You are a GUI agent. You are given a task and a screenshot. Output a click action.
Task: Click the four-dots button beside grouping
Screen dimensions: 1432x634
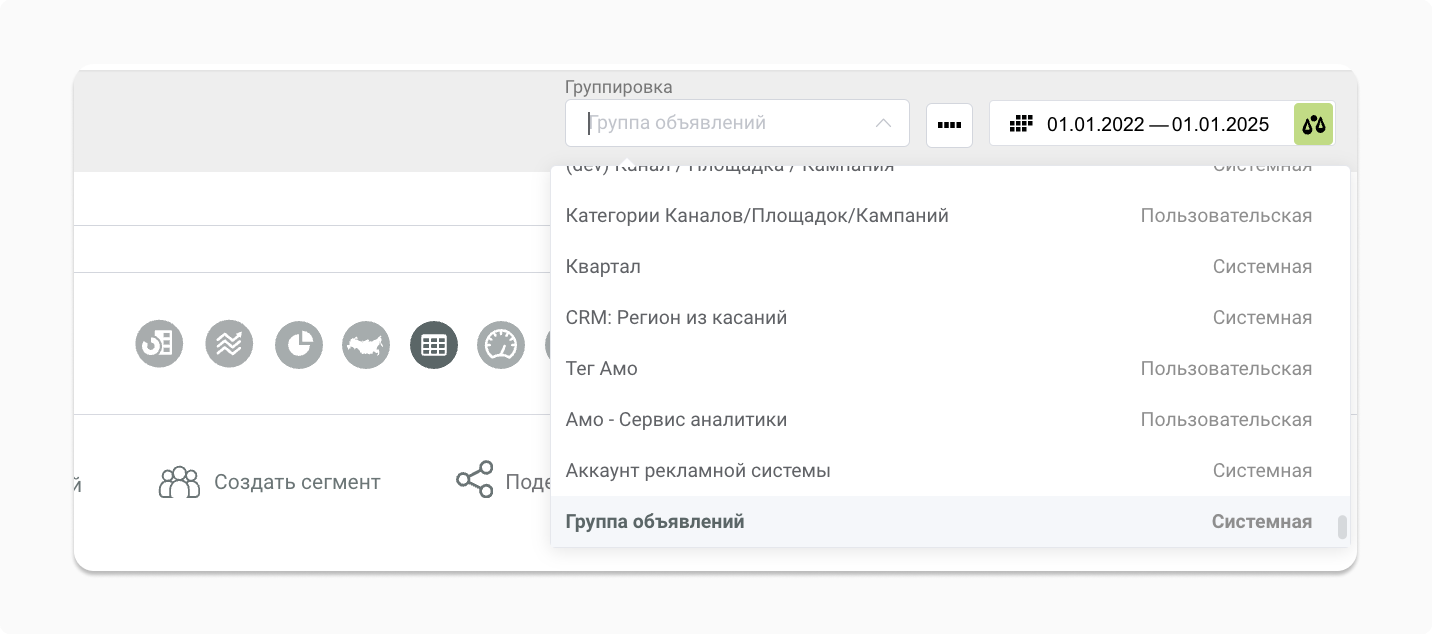point(949,125)
